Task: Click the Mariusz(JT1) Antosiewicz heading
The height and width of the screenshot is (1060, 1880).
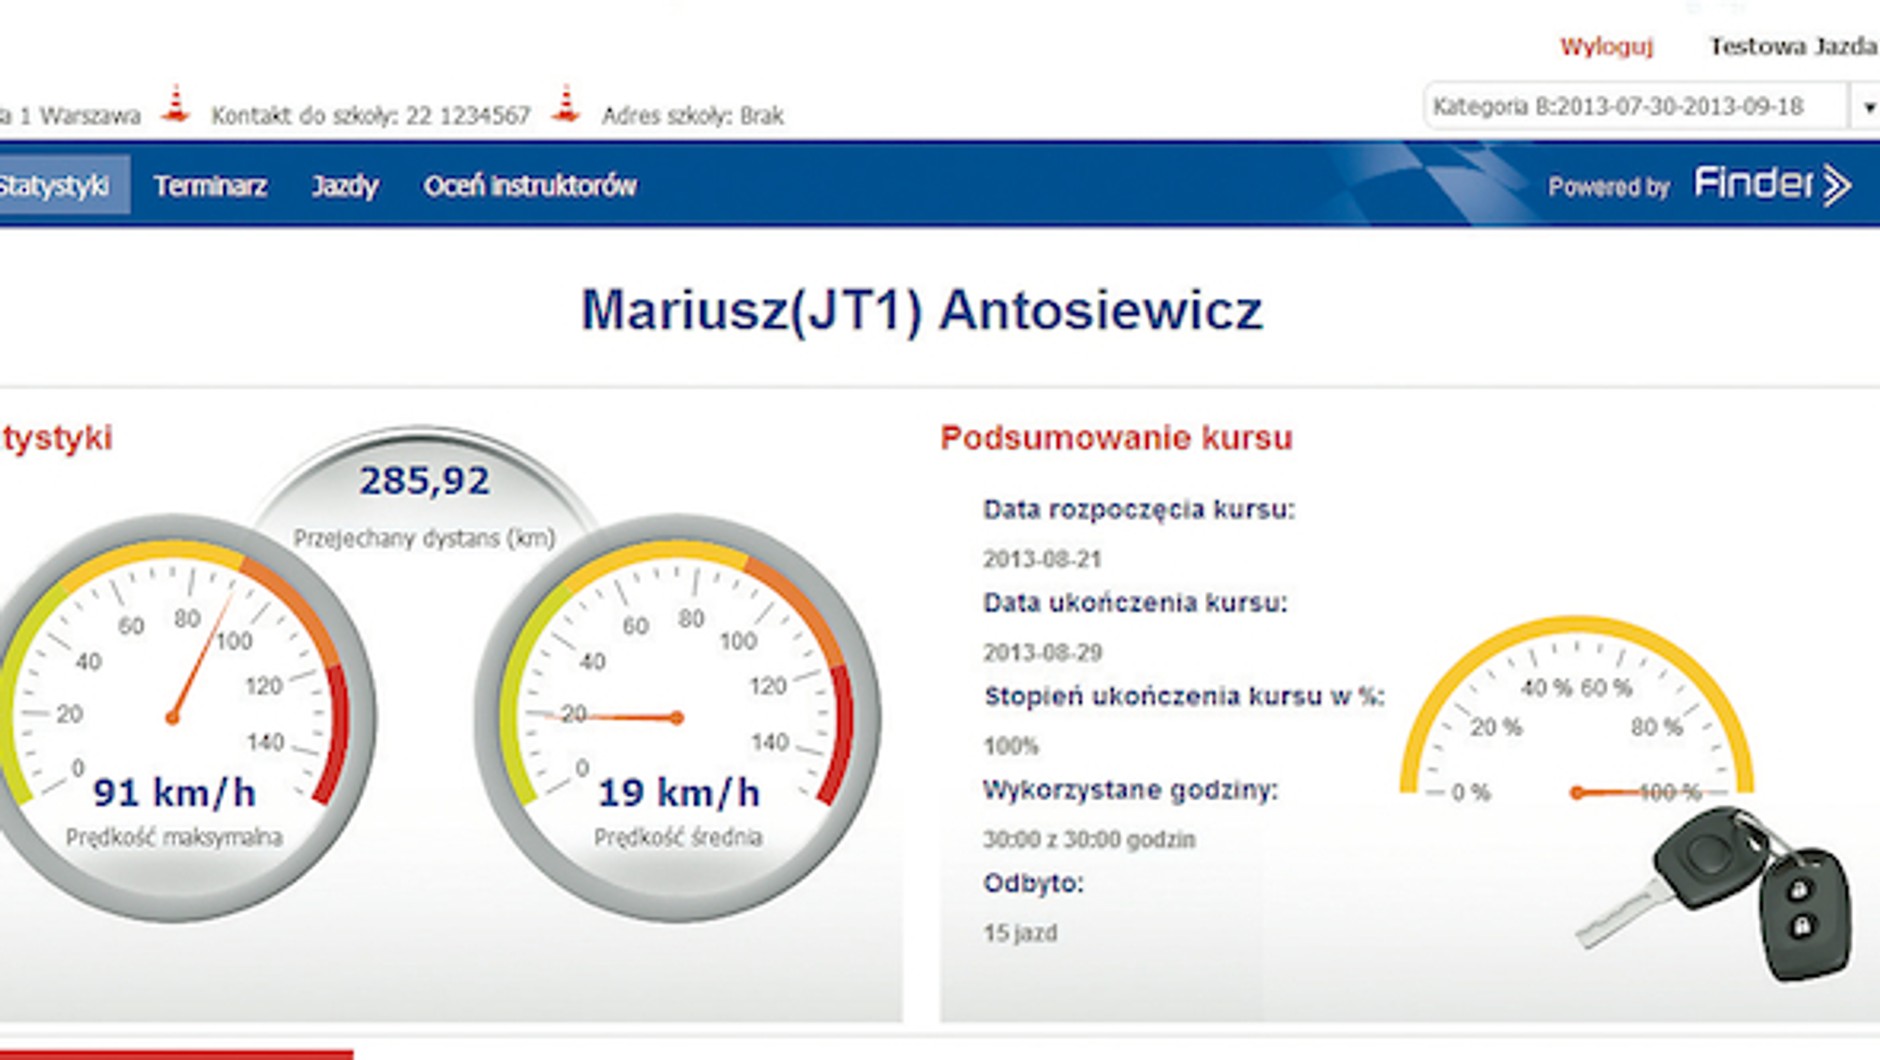Action: 922,310
